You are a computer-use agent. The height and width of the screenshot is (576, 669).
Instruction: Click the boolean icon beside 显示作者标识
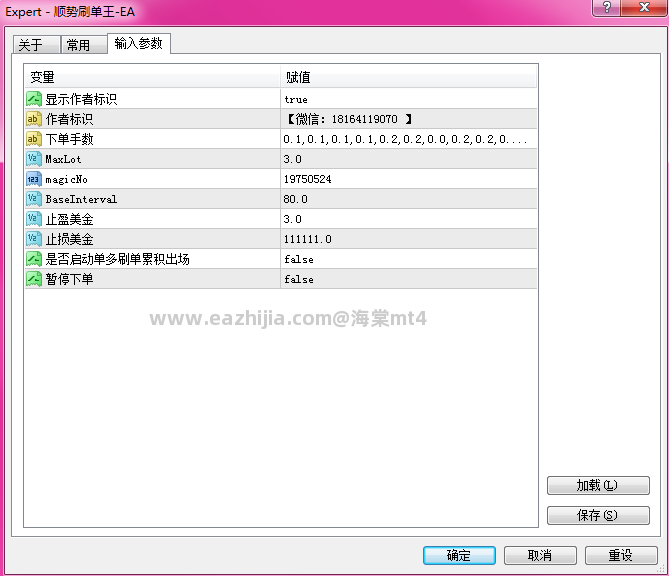[34, 99]
